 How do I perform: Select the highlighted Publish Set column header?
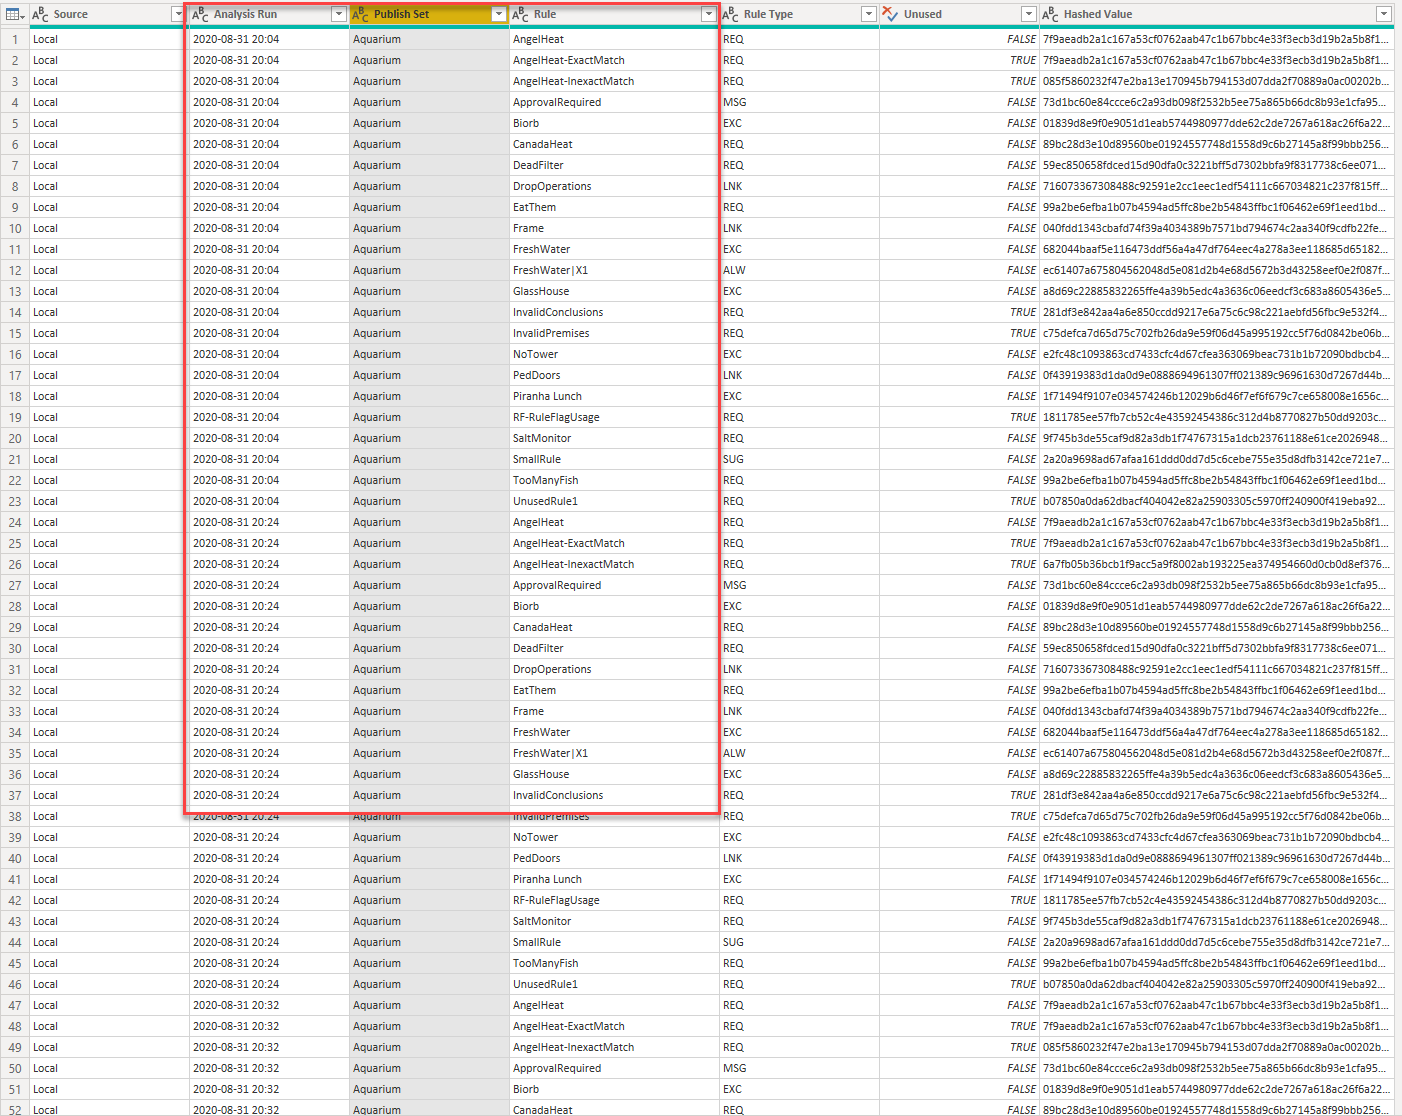[429, 14]
